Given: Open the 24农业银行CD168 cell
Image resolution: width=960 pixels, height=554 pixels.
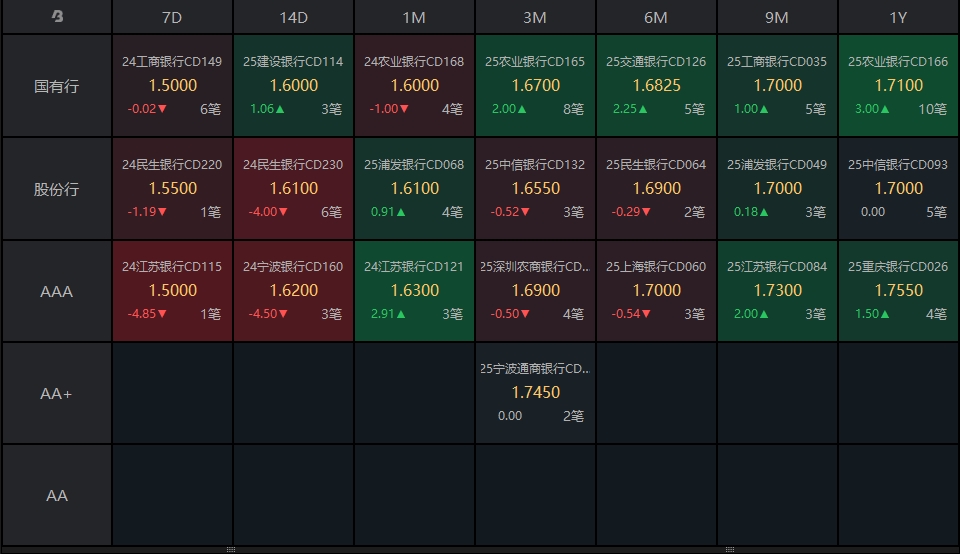Looking at the screenshot, I should coord(414,86).
